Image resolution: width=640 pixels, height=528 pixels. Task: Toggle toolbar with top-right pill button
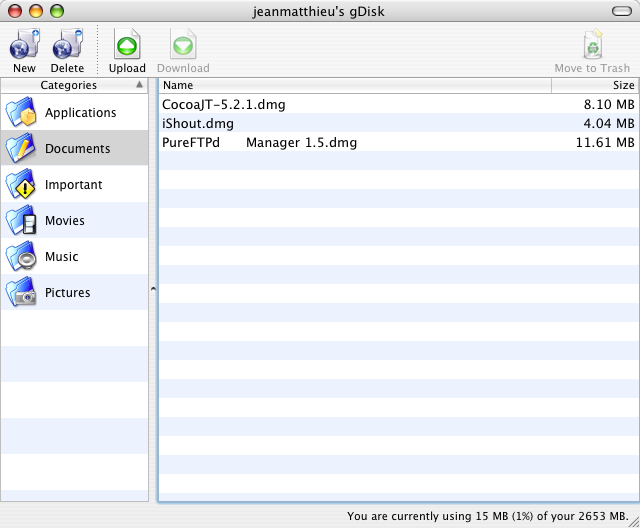coord(621,10)
